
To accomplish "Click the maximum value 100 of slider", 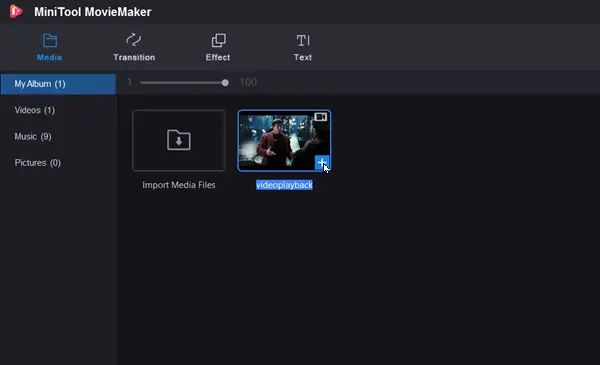I will [x=248, y=82].
